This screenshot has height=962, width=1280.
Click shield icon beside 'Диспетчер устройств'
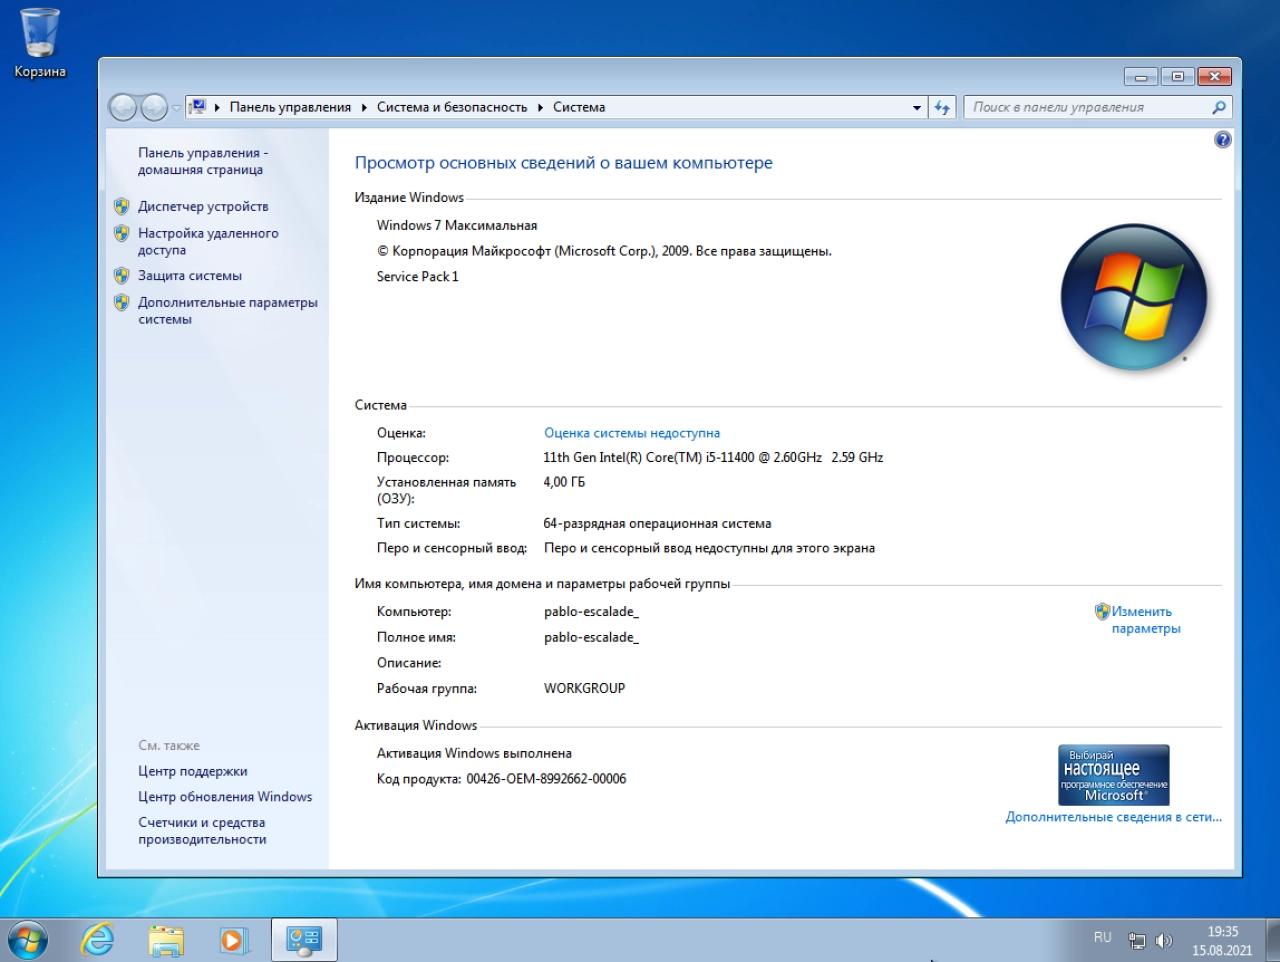click(122, 206)
